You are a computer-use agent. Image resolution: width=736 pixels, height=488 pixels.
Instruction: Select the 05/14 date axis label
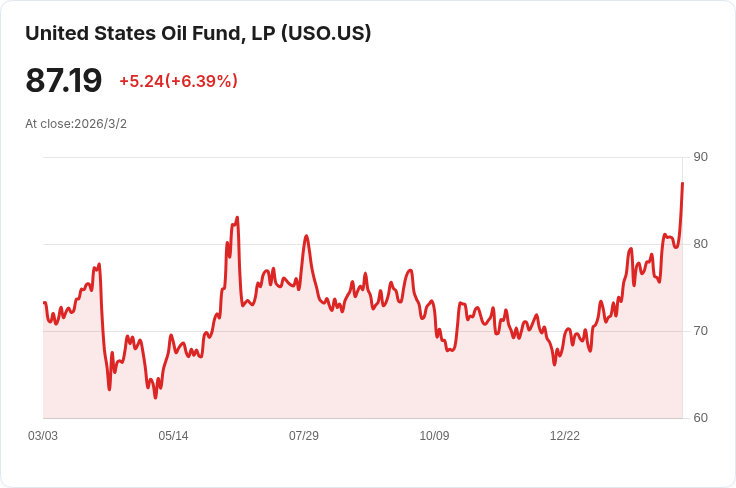tap(173, 436)
